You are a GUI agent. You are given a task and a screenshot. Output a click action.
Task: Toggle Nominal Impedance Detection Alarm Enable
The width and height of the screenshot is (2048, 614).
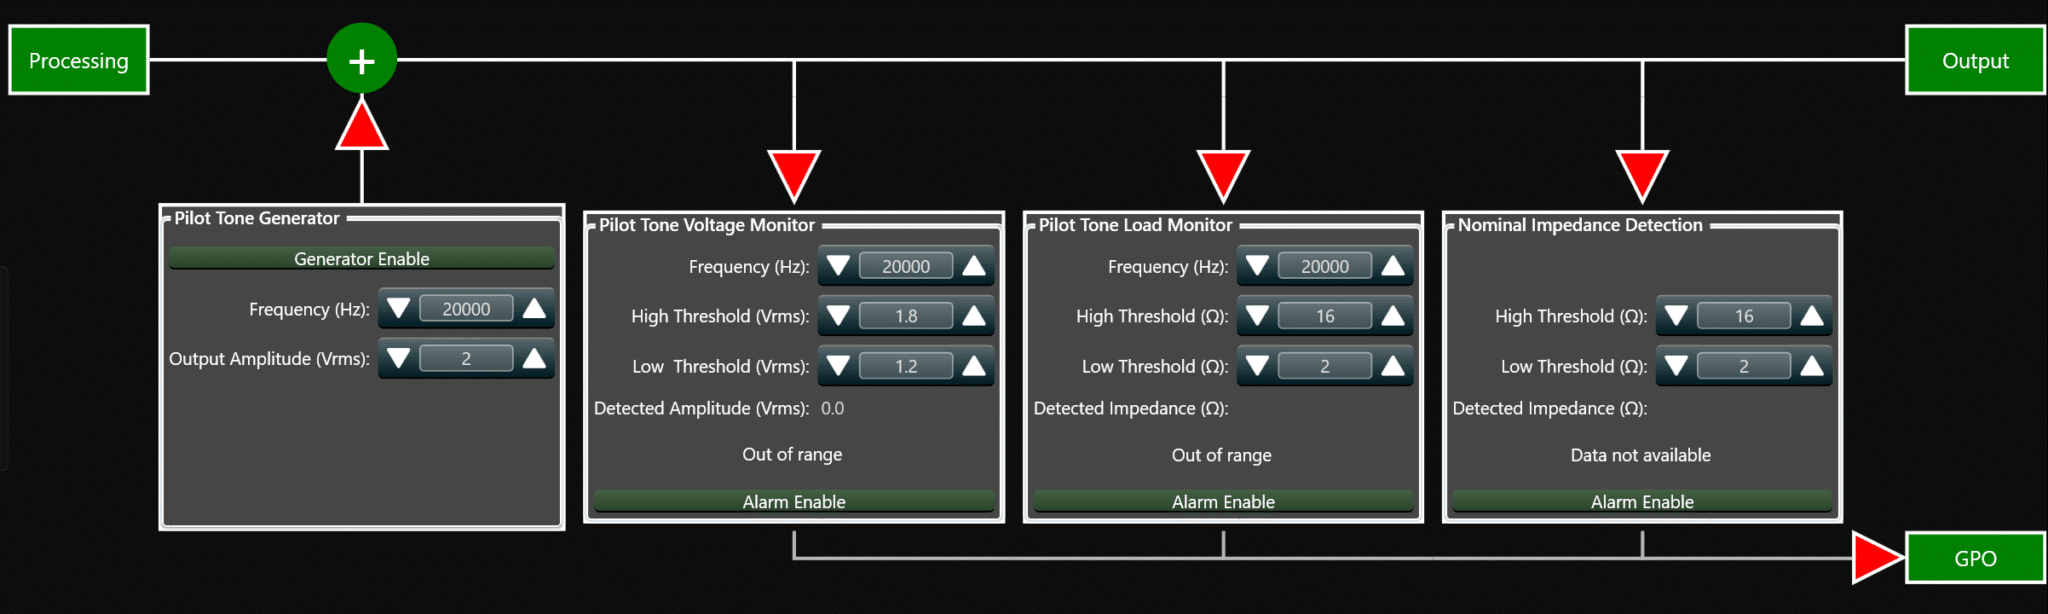(1642, 501)
